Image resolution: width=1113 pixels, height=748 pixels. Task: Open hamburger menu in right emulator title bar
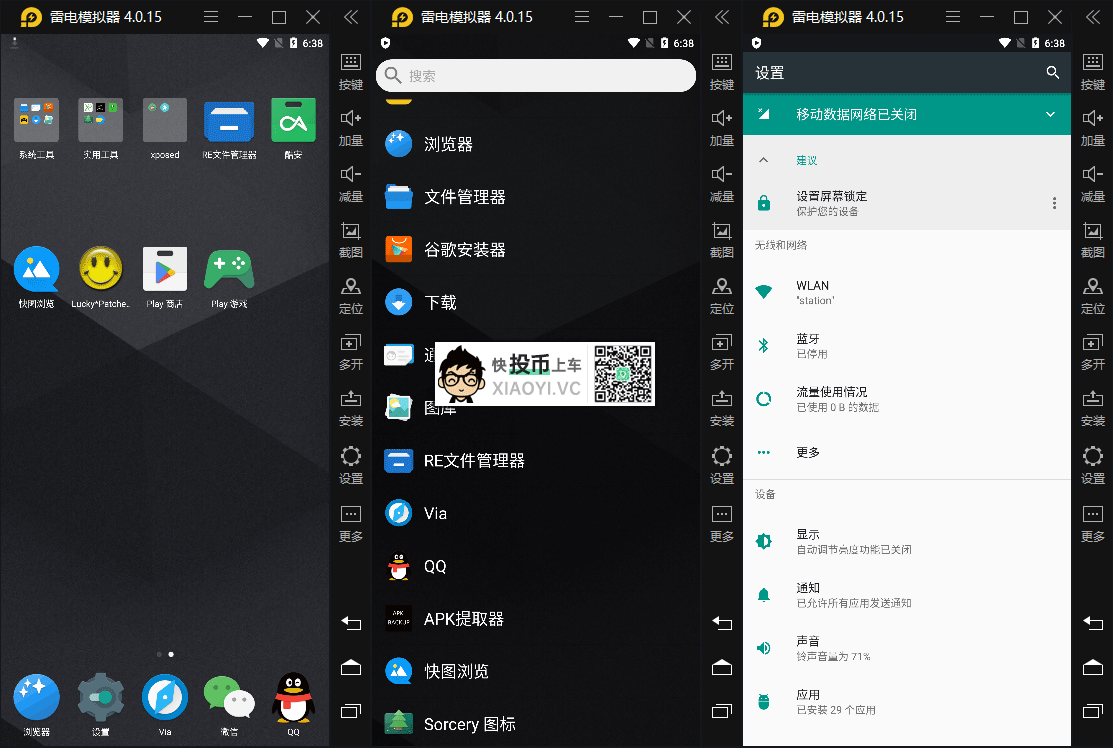coord(953,16)
